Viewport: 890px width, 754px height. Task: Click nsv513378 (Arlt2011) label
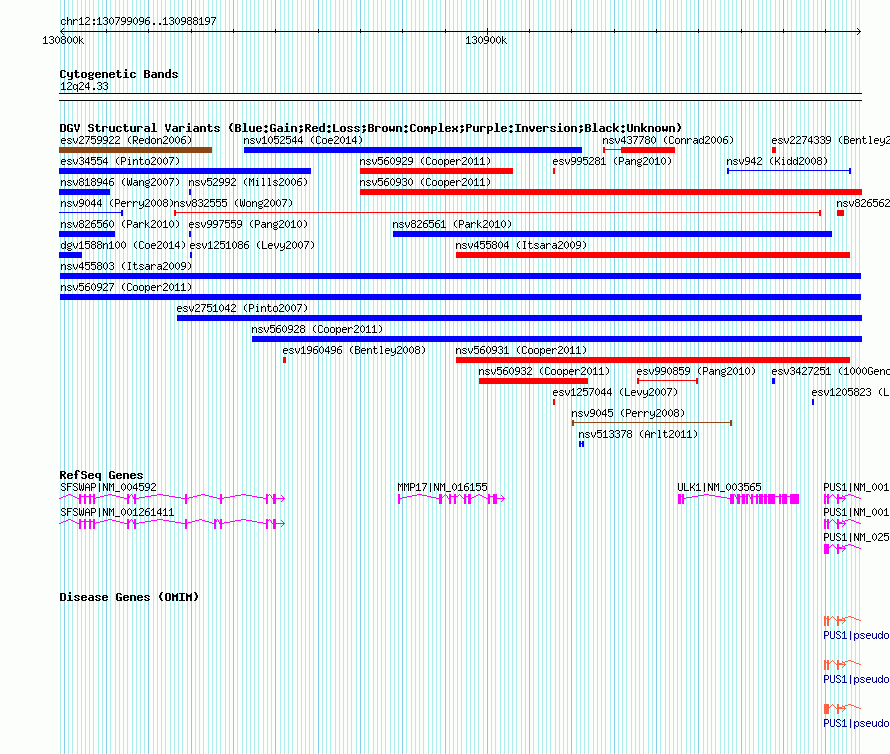[x=638, y=434]
